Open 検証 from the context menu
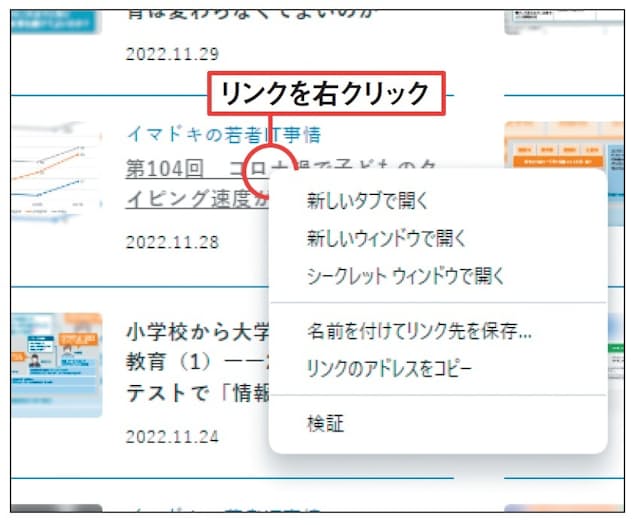 point(438,424)
